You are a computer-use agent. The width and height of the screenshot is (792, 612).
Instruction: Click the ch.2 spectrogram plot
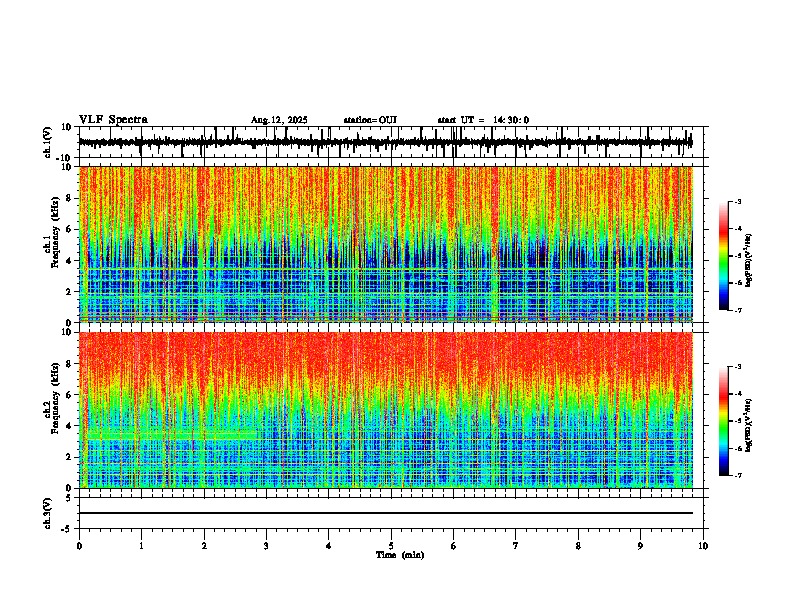point(386,410)
